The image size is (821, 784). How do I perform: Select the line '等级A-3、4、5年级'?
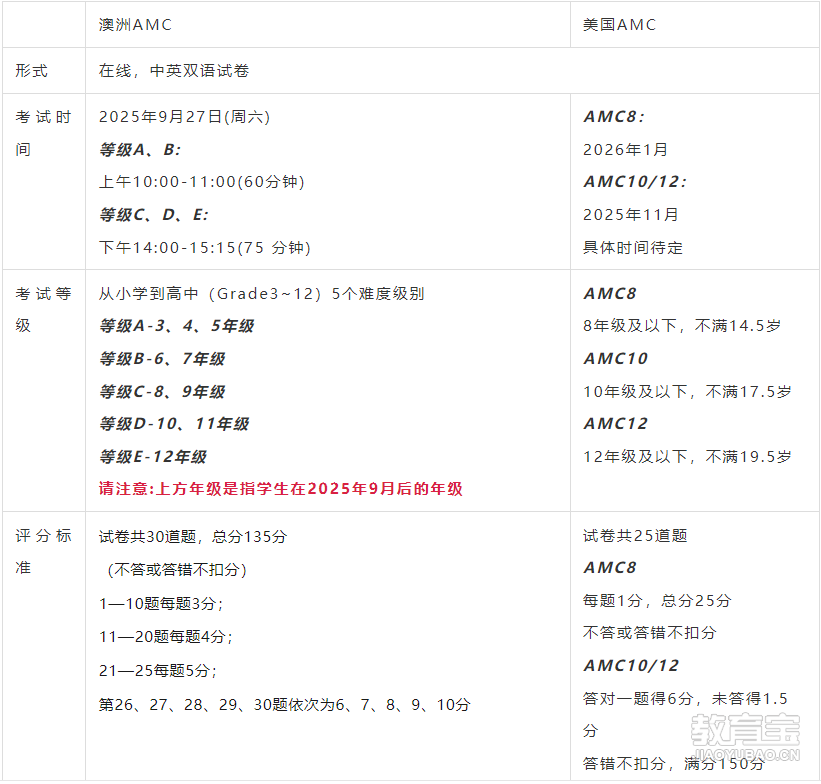177,326
